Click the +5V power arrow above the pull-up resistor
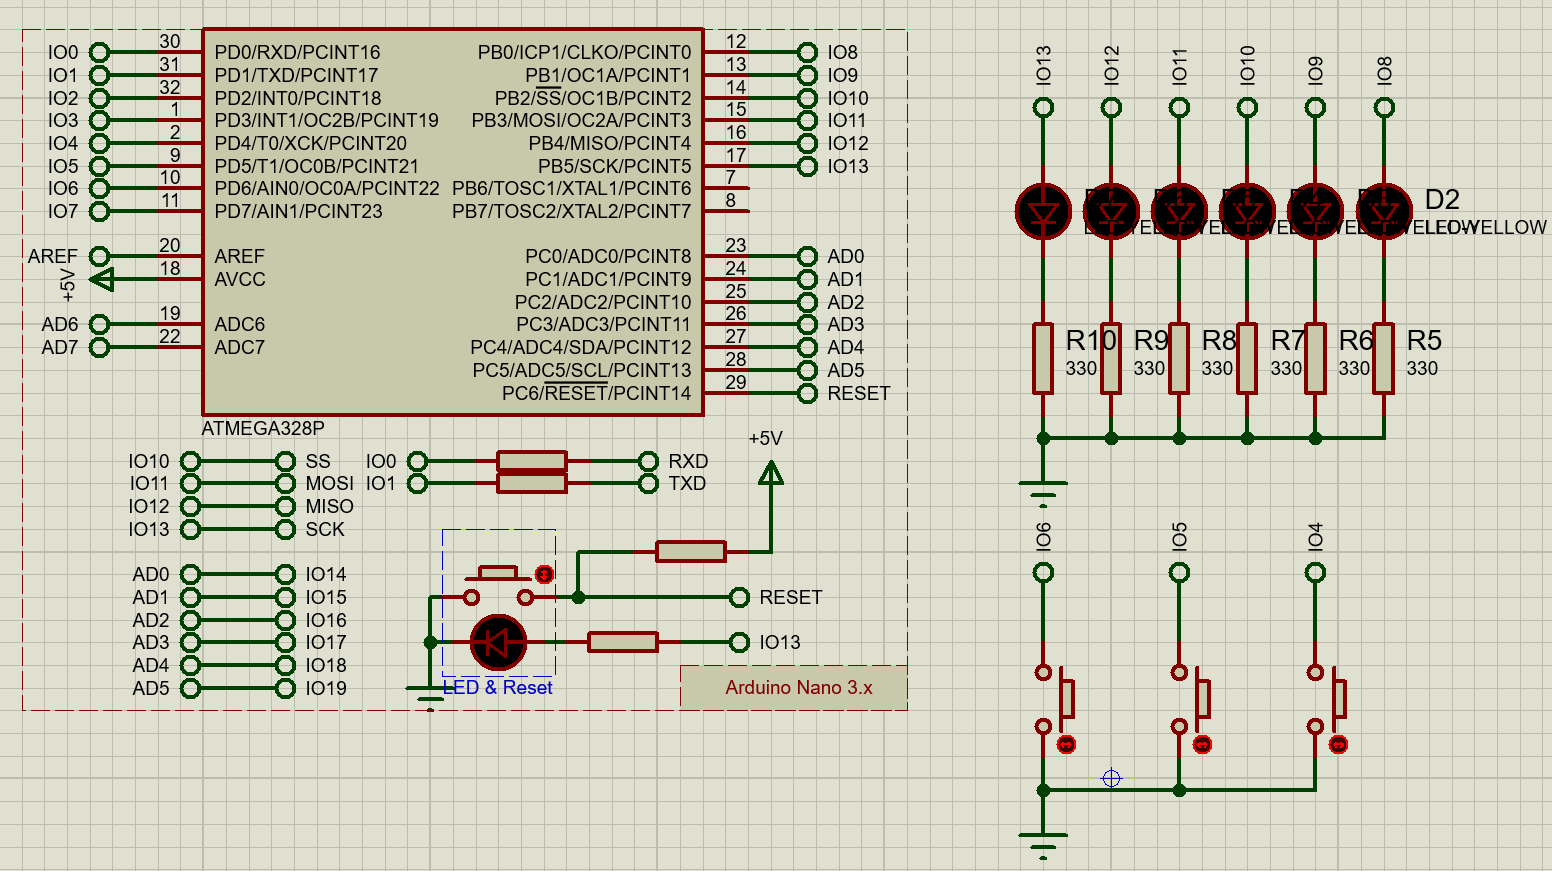1552x871 pixels. [771, 472]
